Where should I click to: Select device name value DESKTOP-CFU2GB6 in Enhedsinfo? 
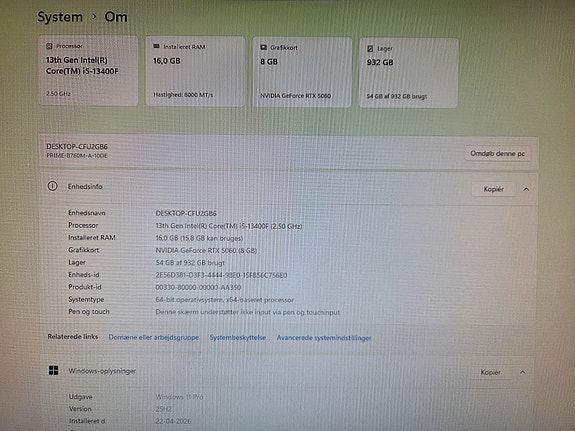[x=186, y=213]
